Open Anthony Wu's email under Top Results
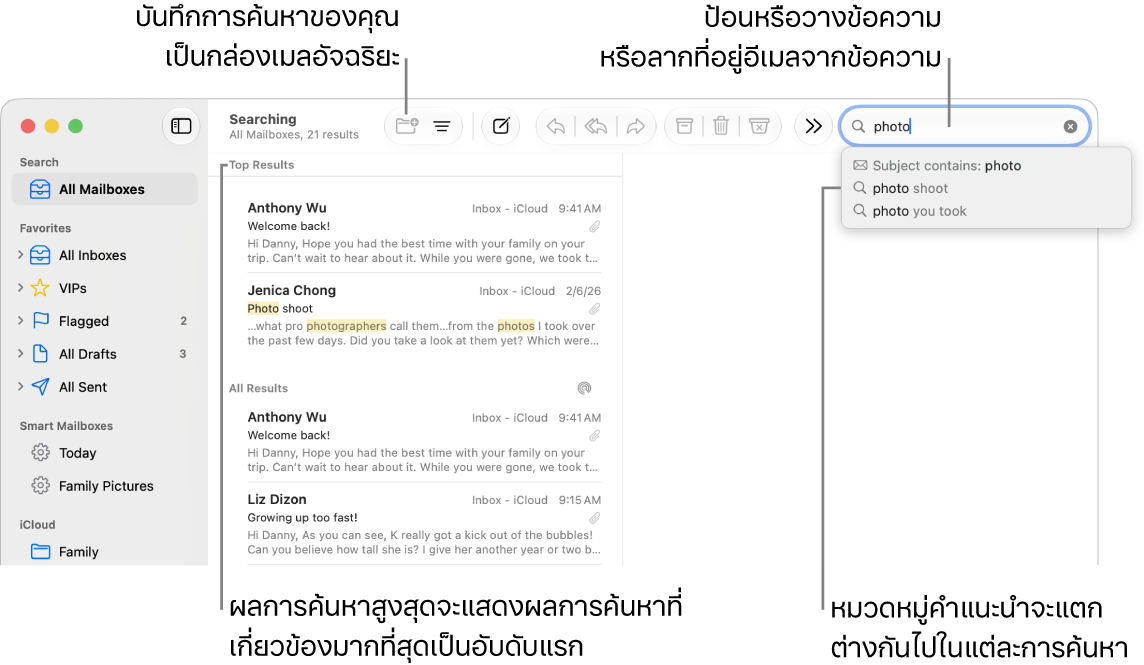This screenshot has height=665, width=1144. 423,233
